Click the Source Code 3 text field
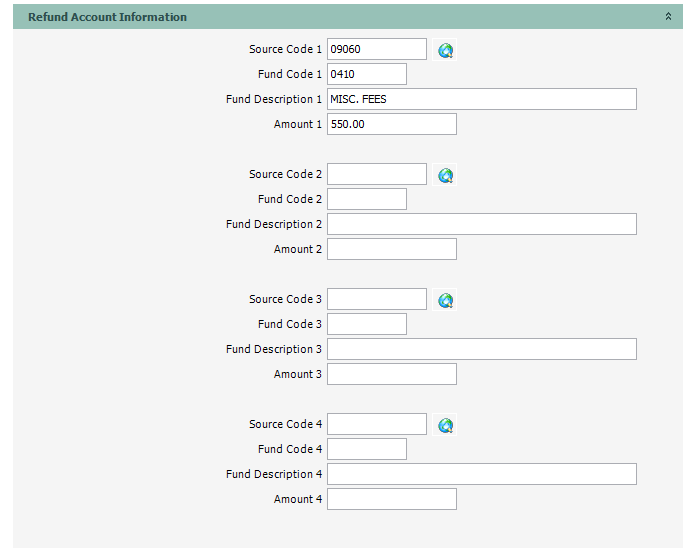This screenshot has width=700, height=558. click(376, 299)
